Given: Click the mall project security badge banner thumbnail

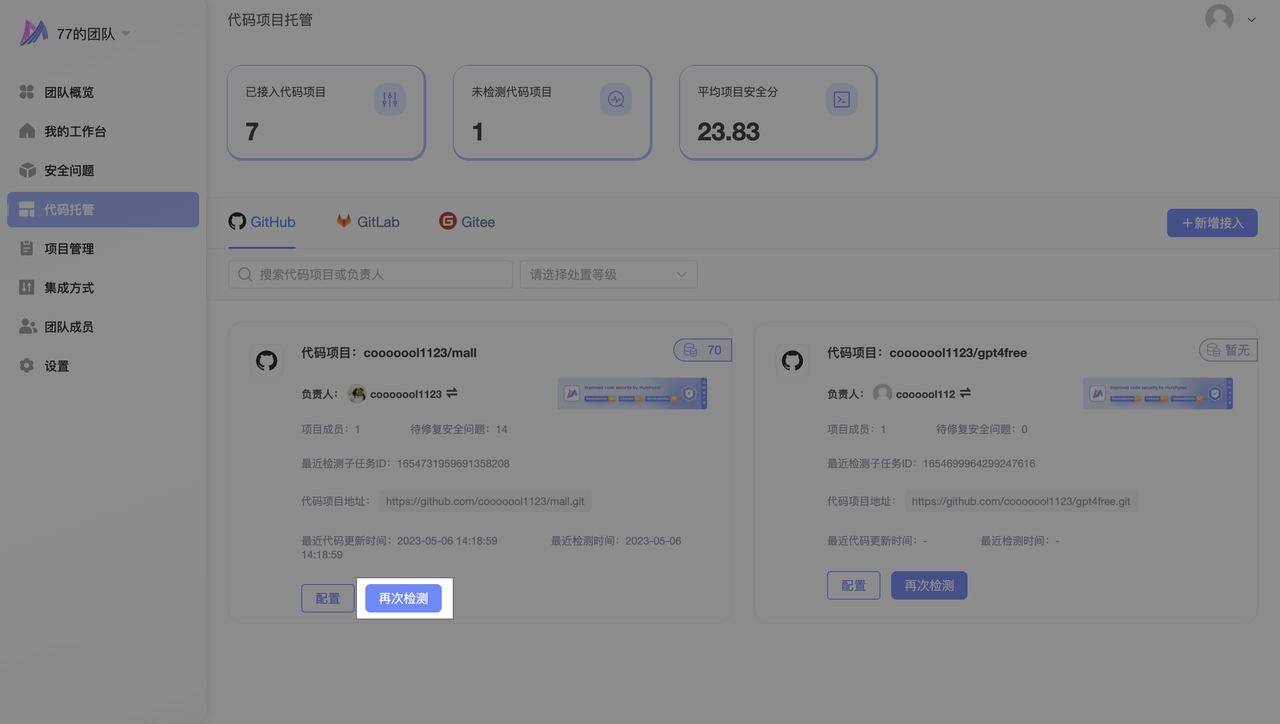Looking at the screenshot, I should point(632,394).
